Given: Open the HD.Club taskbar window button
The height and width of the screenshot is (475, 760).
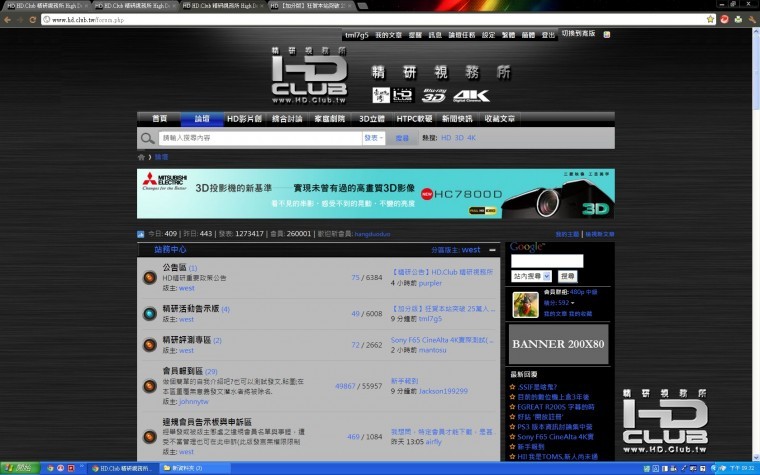Looking at the screenshot, I should pos(123,468).
